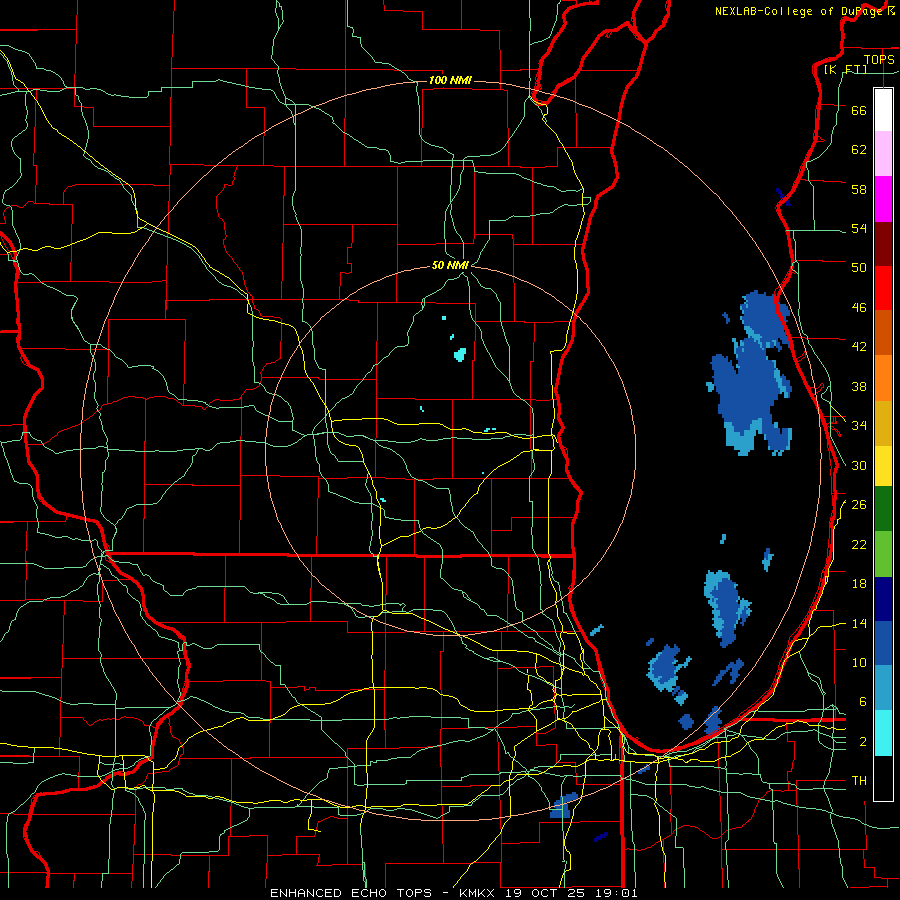Click the legend value 42
Screen dimensions: 900x900
tap(859, 347)
